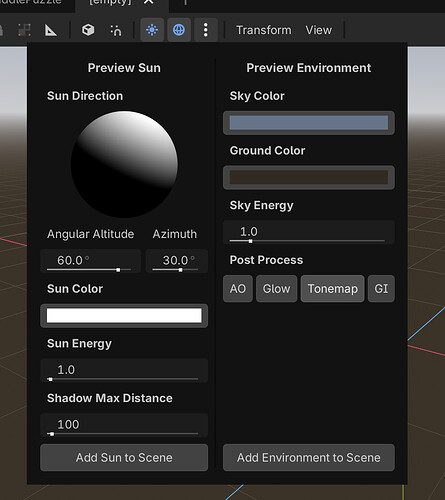Click the group selected nodes icon

[x=24, y=30]
